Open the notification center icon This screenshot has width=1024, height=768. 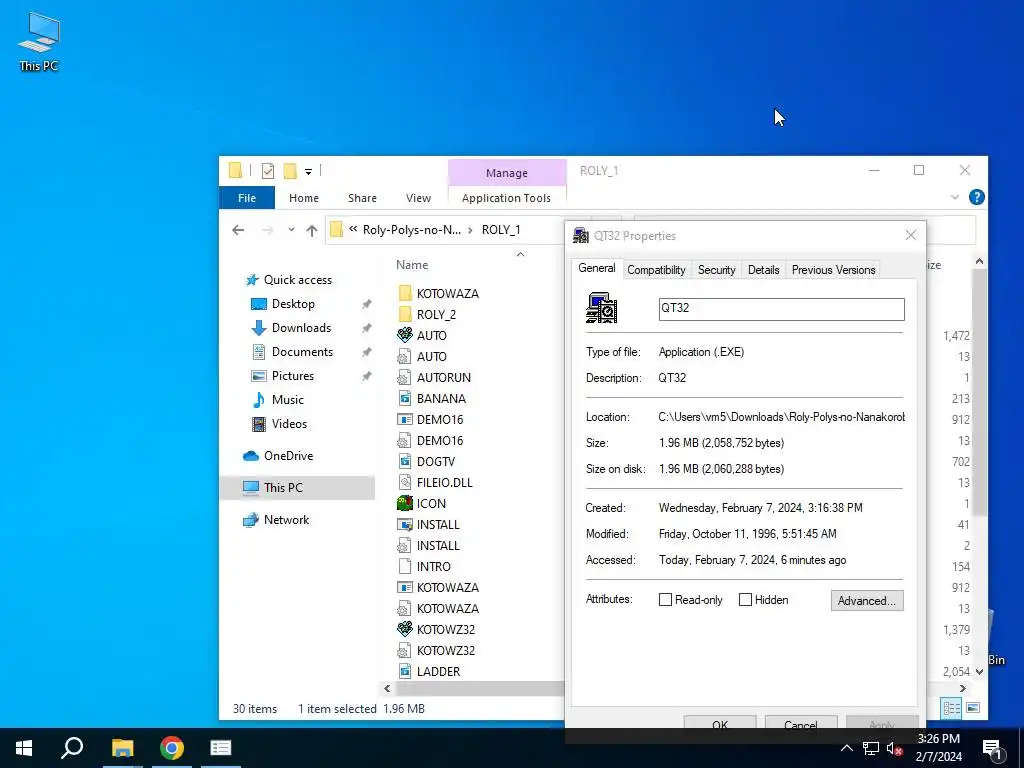(992, 748)
